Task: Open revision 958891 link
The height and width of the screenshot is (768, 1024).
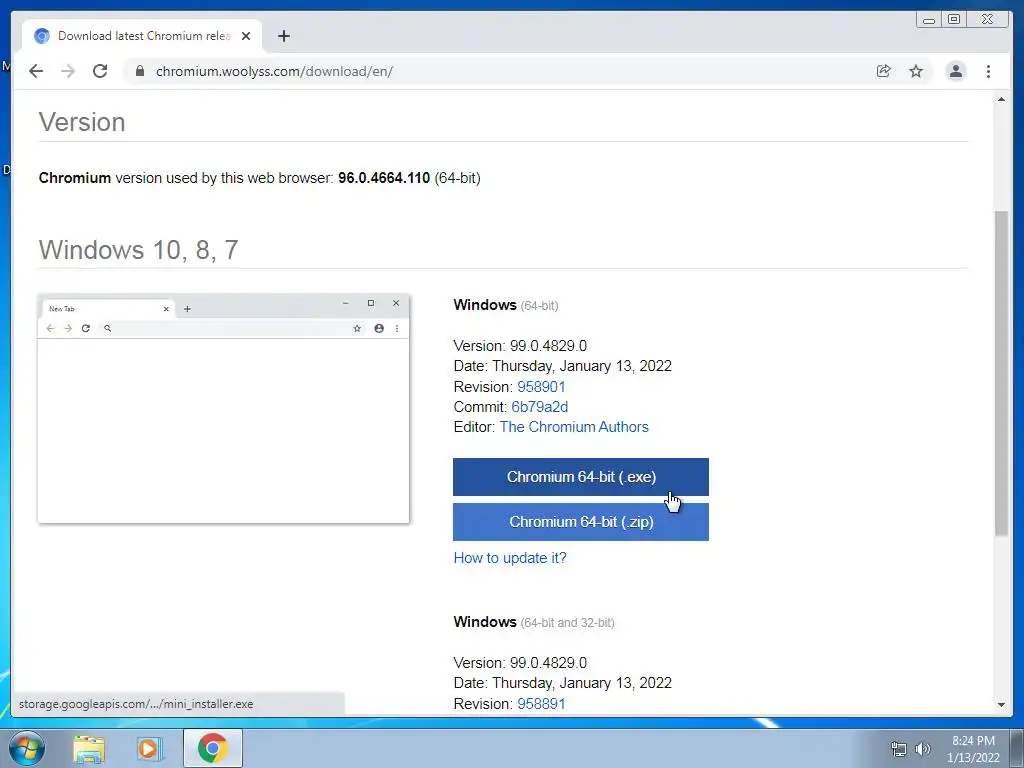Action: (541, 703)
